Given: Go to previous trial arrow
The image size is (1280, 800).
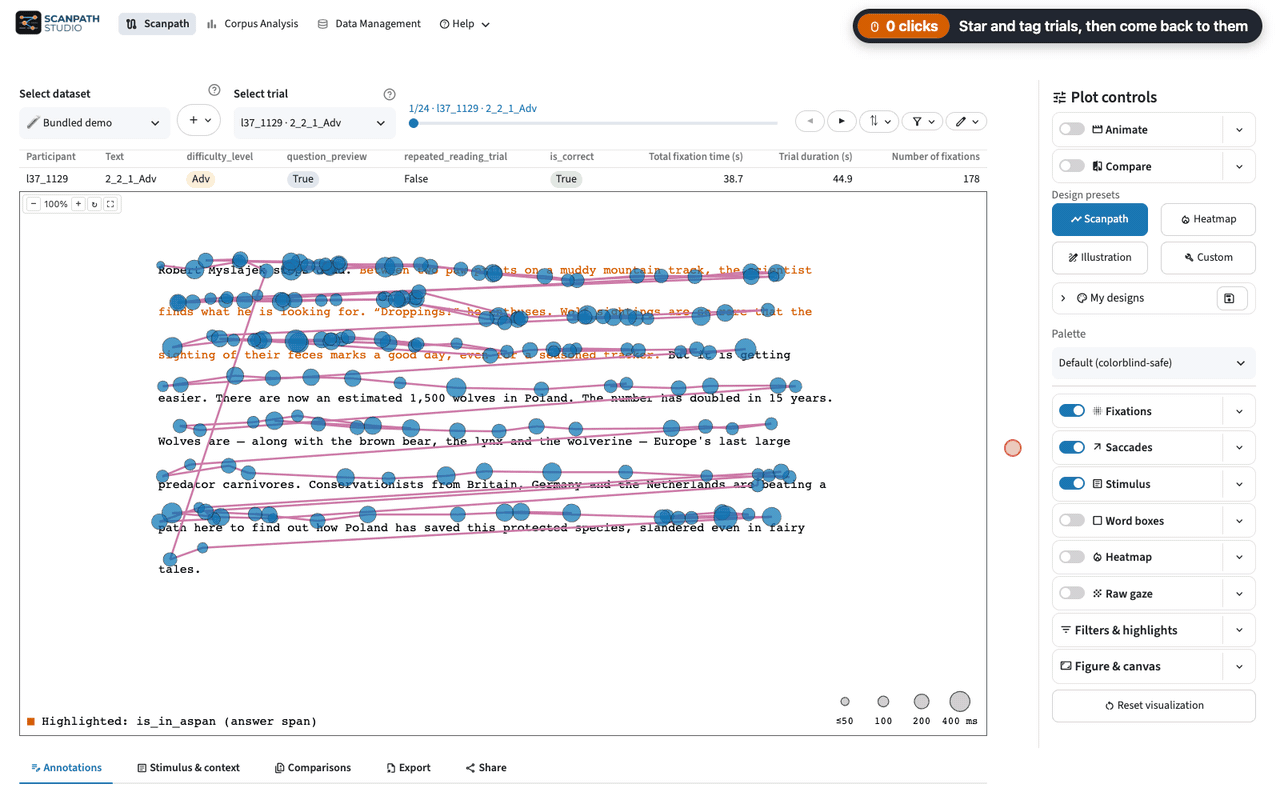Looking at the screenshot, I should click(810, 121).
